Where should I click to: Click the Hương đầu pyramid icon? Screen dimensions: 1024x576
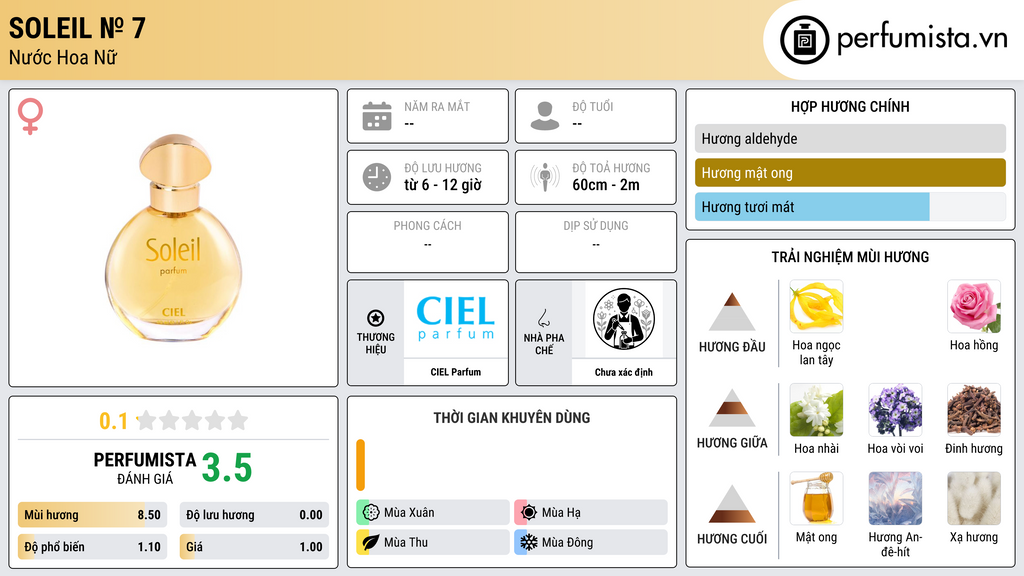click(x=732, y=312)
